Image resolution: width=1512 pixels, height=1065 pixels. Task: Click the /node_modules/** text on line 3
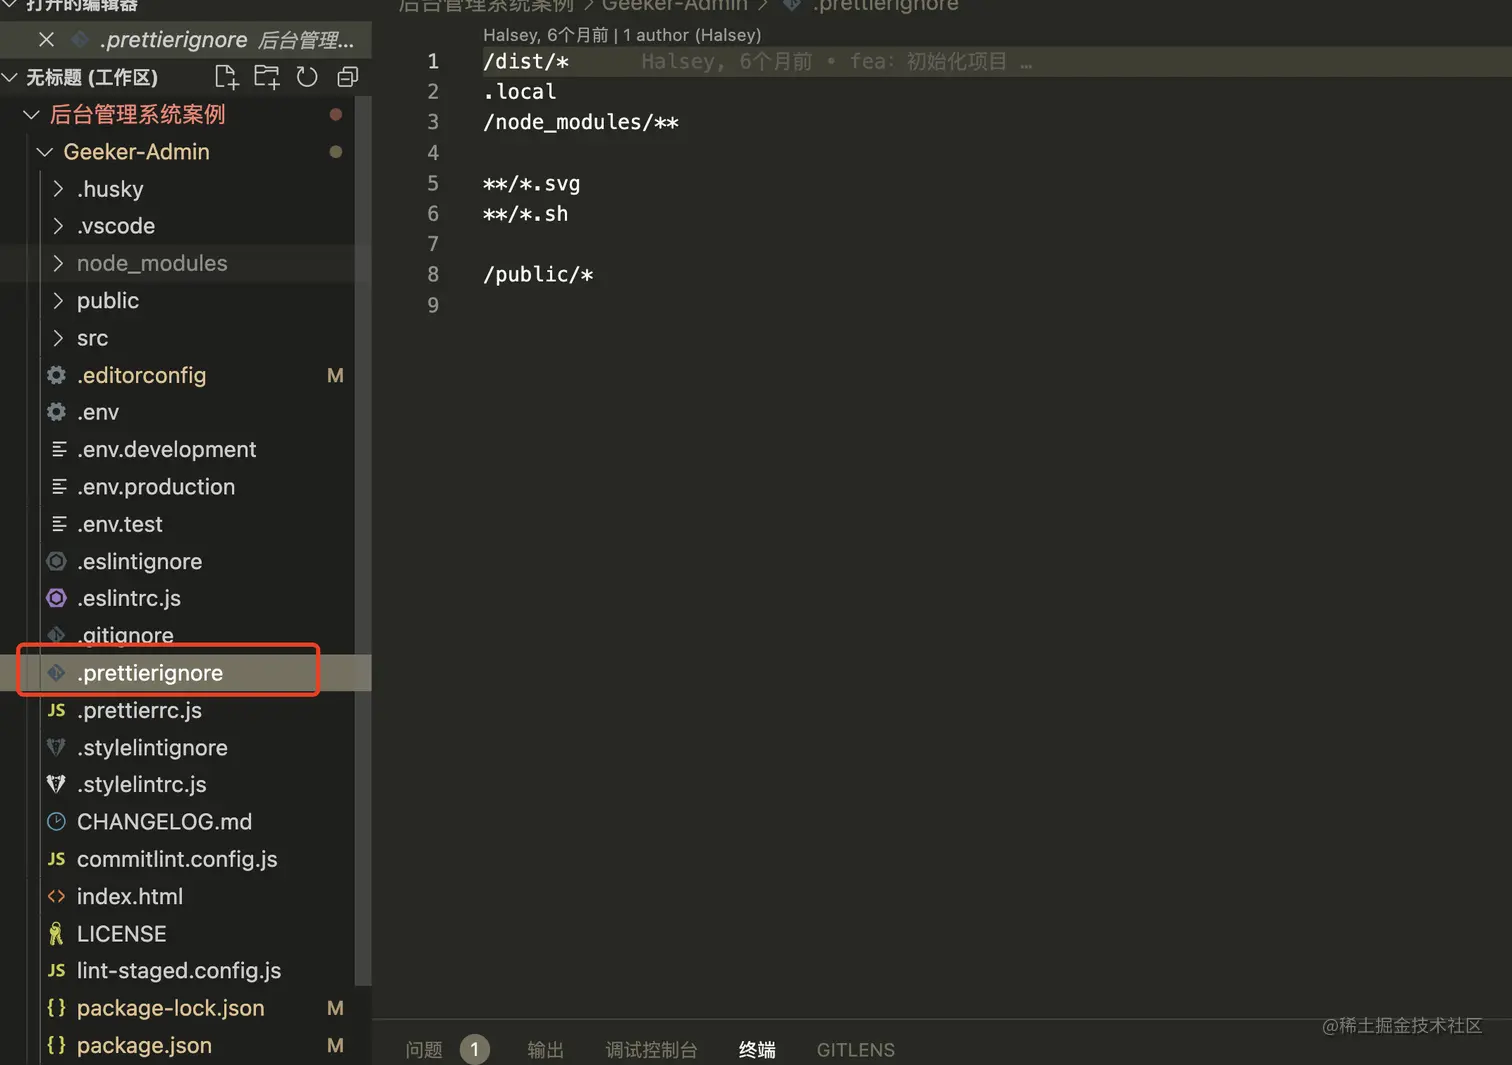coord(581,122)
